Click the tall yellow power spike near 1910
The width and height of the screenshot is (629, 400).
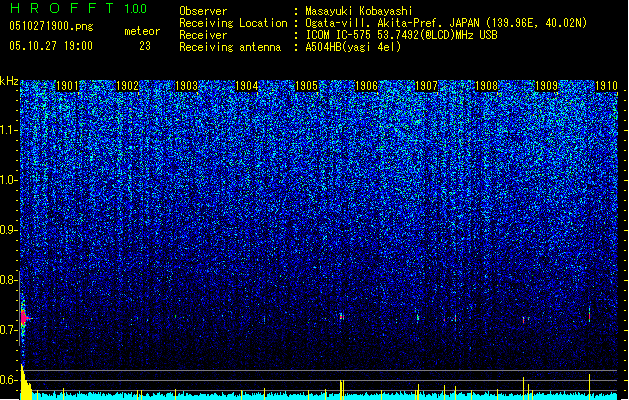pos(589,386)
